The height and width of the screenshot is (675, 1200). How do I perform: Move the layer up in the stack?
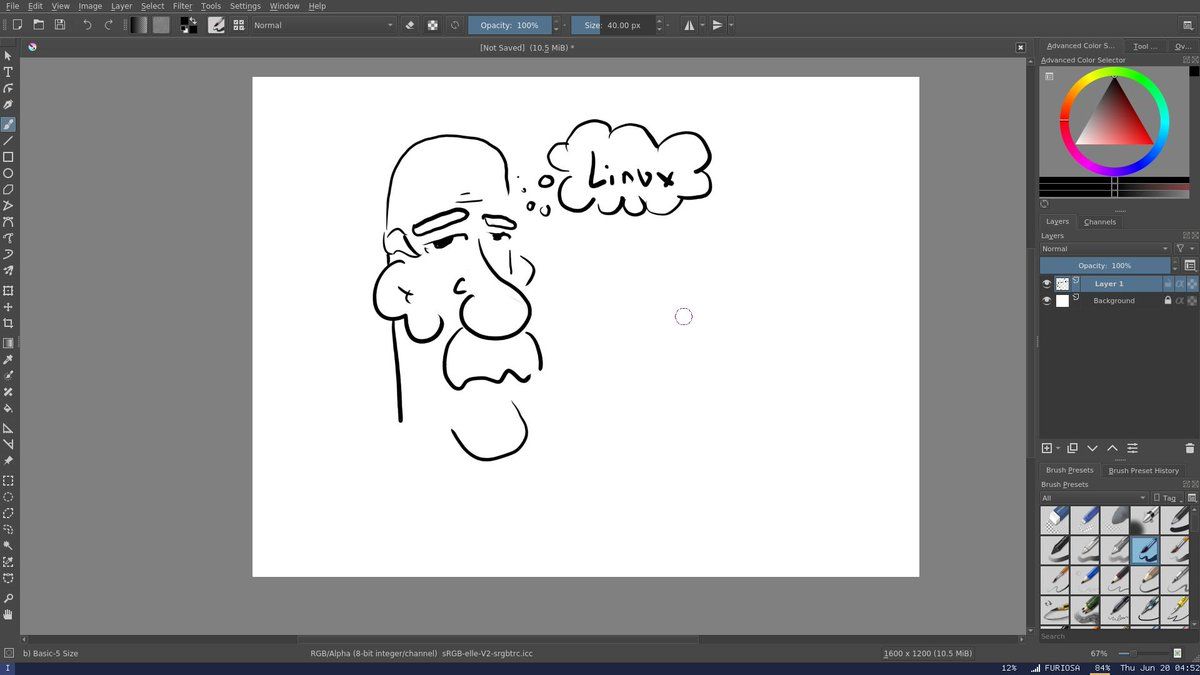pos(1112,449)
